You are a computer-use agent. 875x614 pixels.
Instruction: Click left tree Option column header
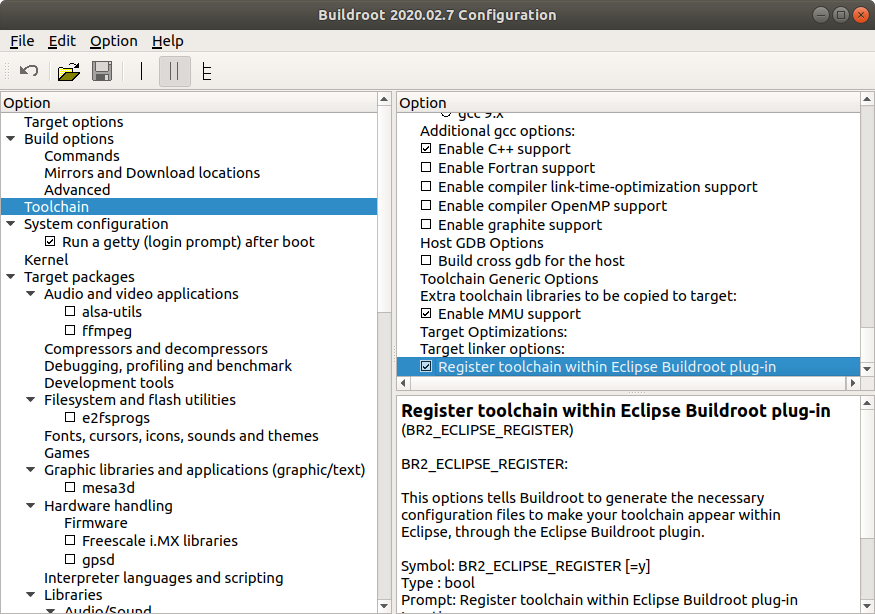[x=189, y=103]
